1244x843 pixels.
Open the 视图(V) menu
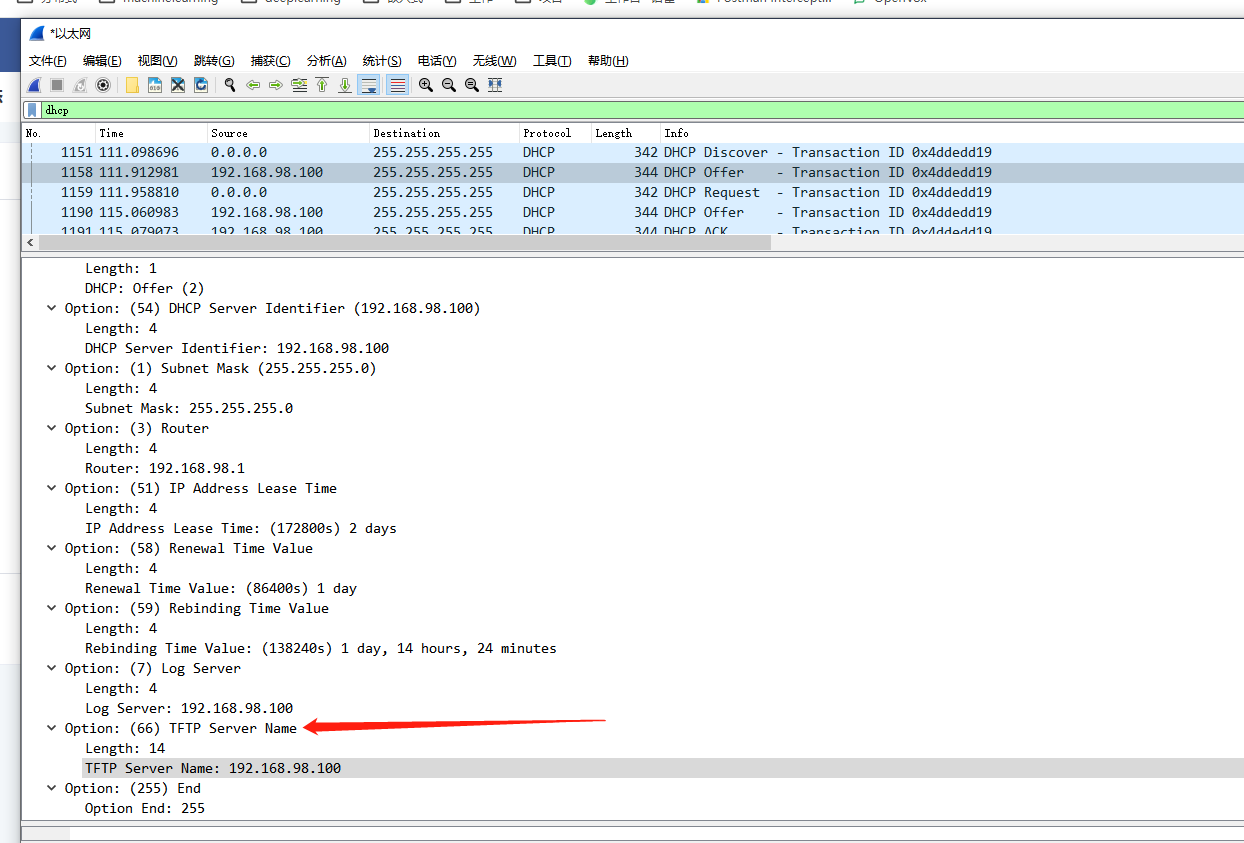pyautogui.click(x=157, y=61)
